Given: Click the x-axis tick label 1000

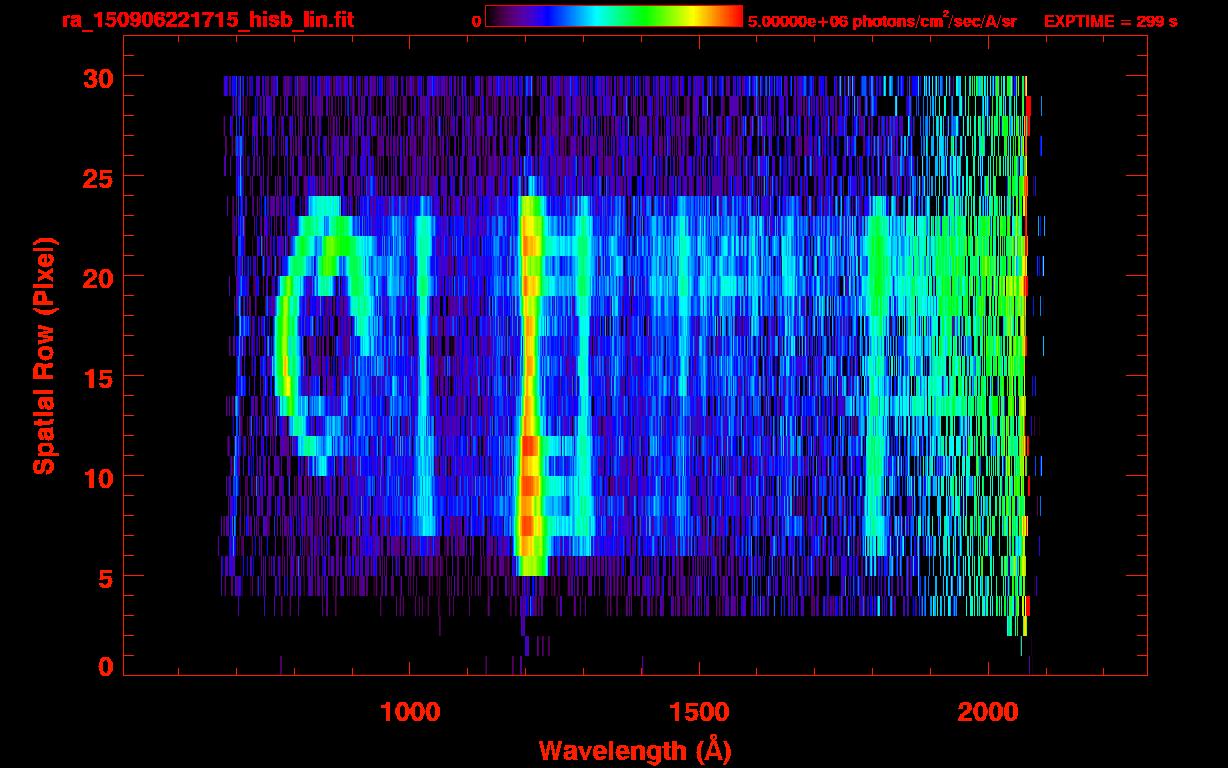Looking at the screenshot, I should (x=410, y=713).
